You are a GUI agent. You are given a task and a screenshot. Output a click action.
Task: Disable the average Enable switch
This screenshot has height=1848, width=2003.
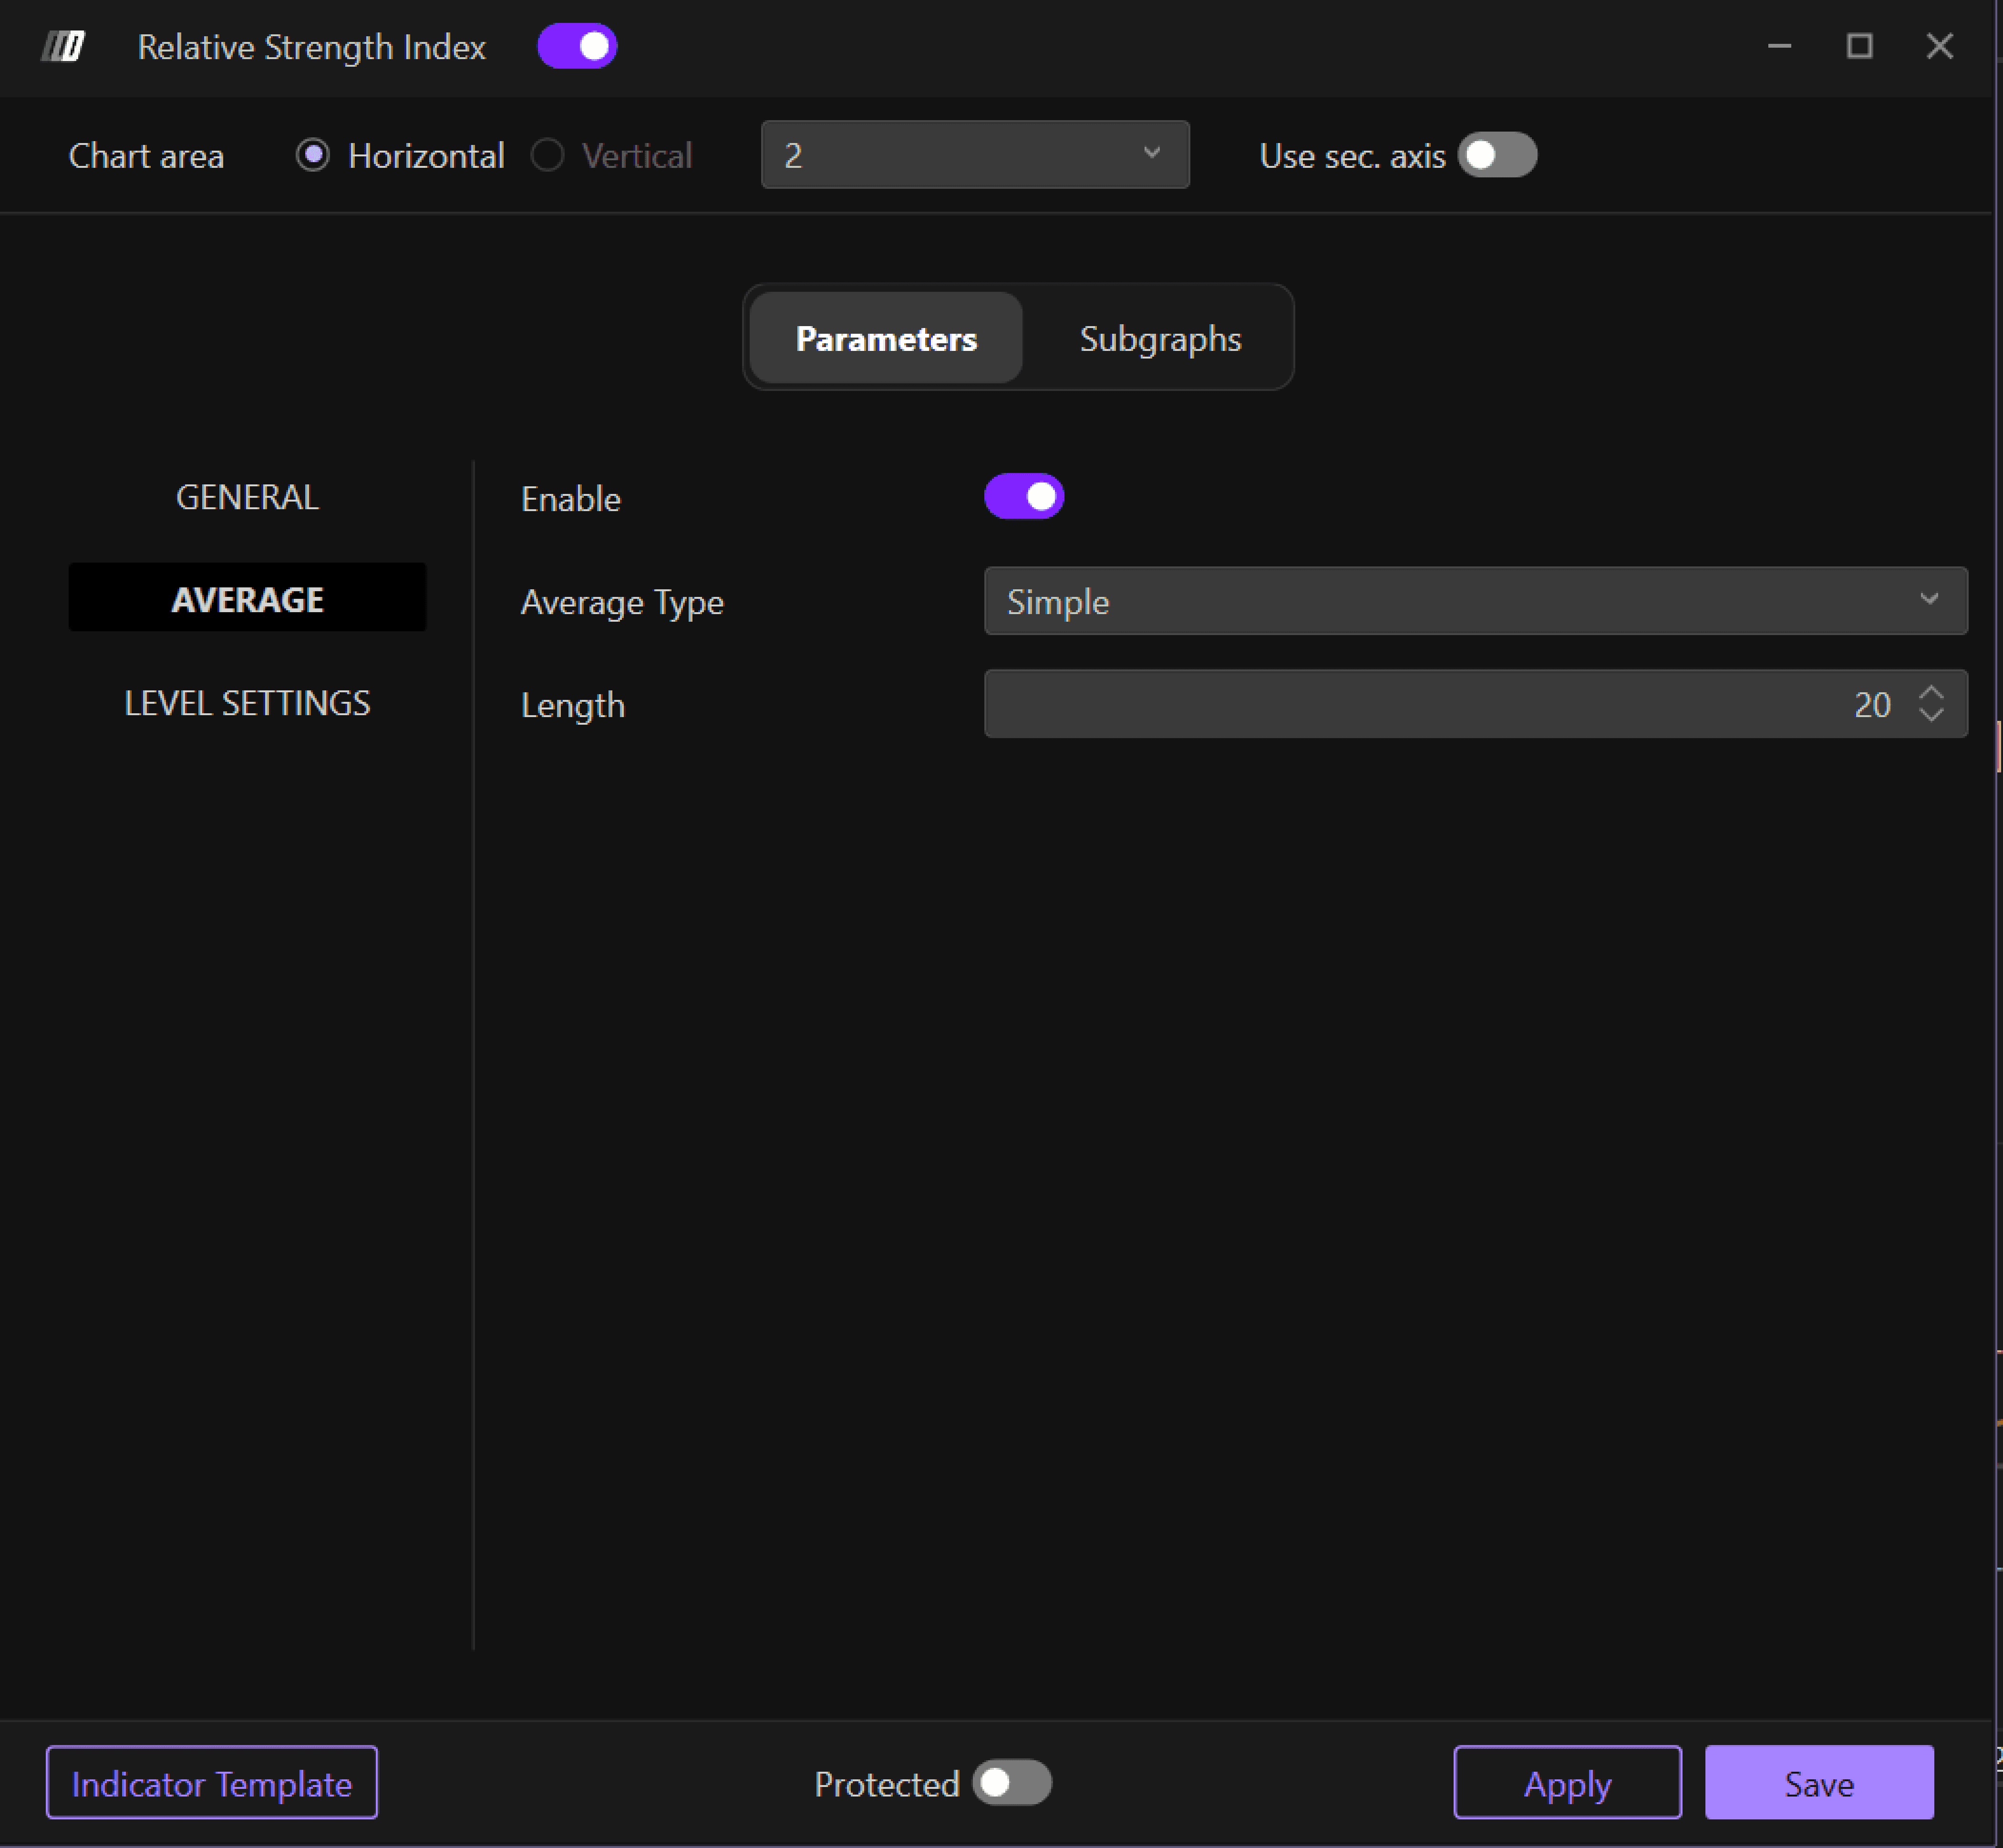pos(1024,497)
